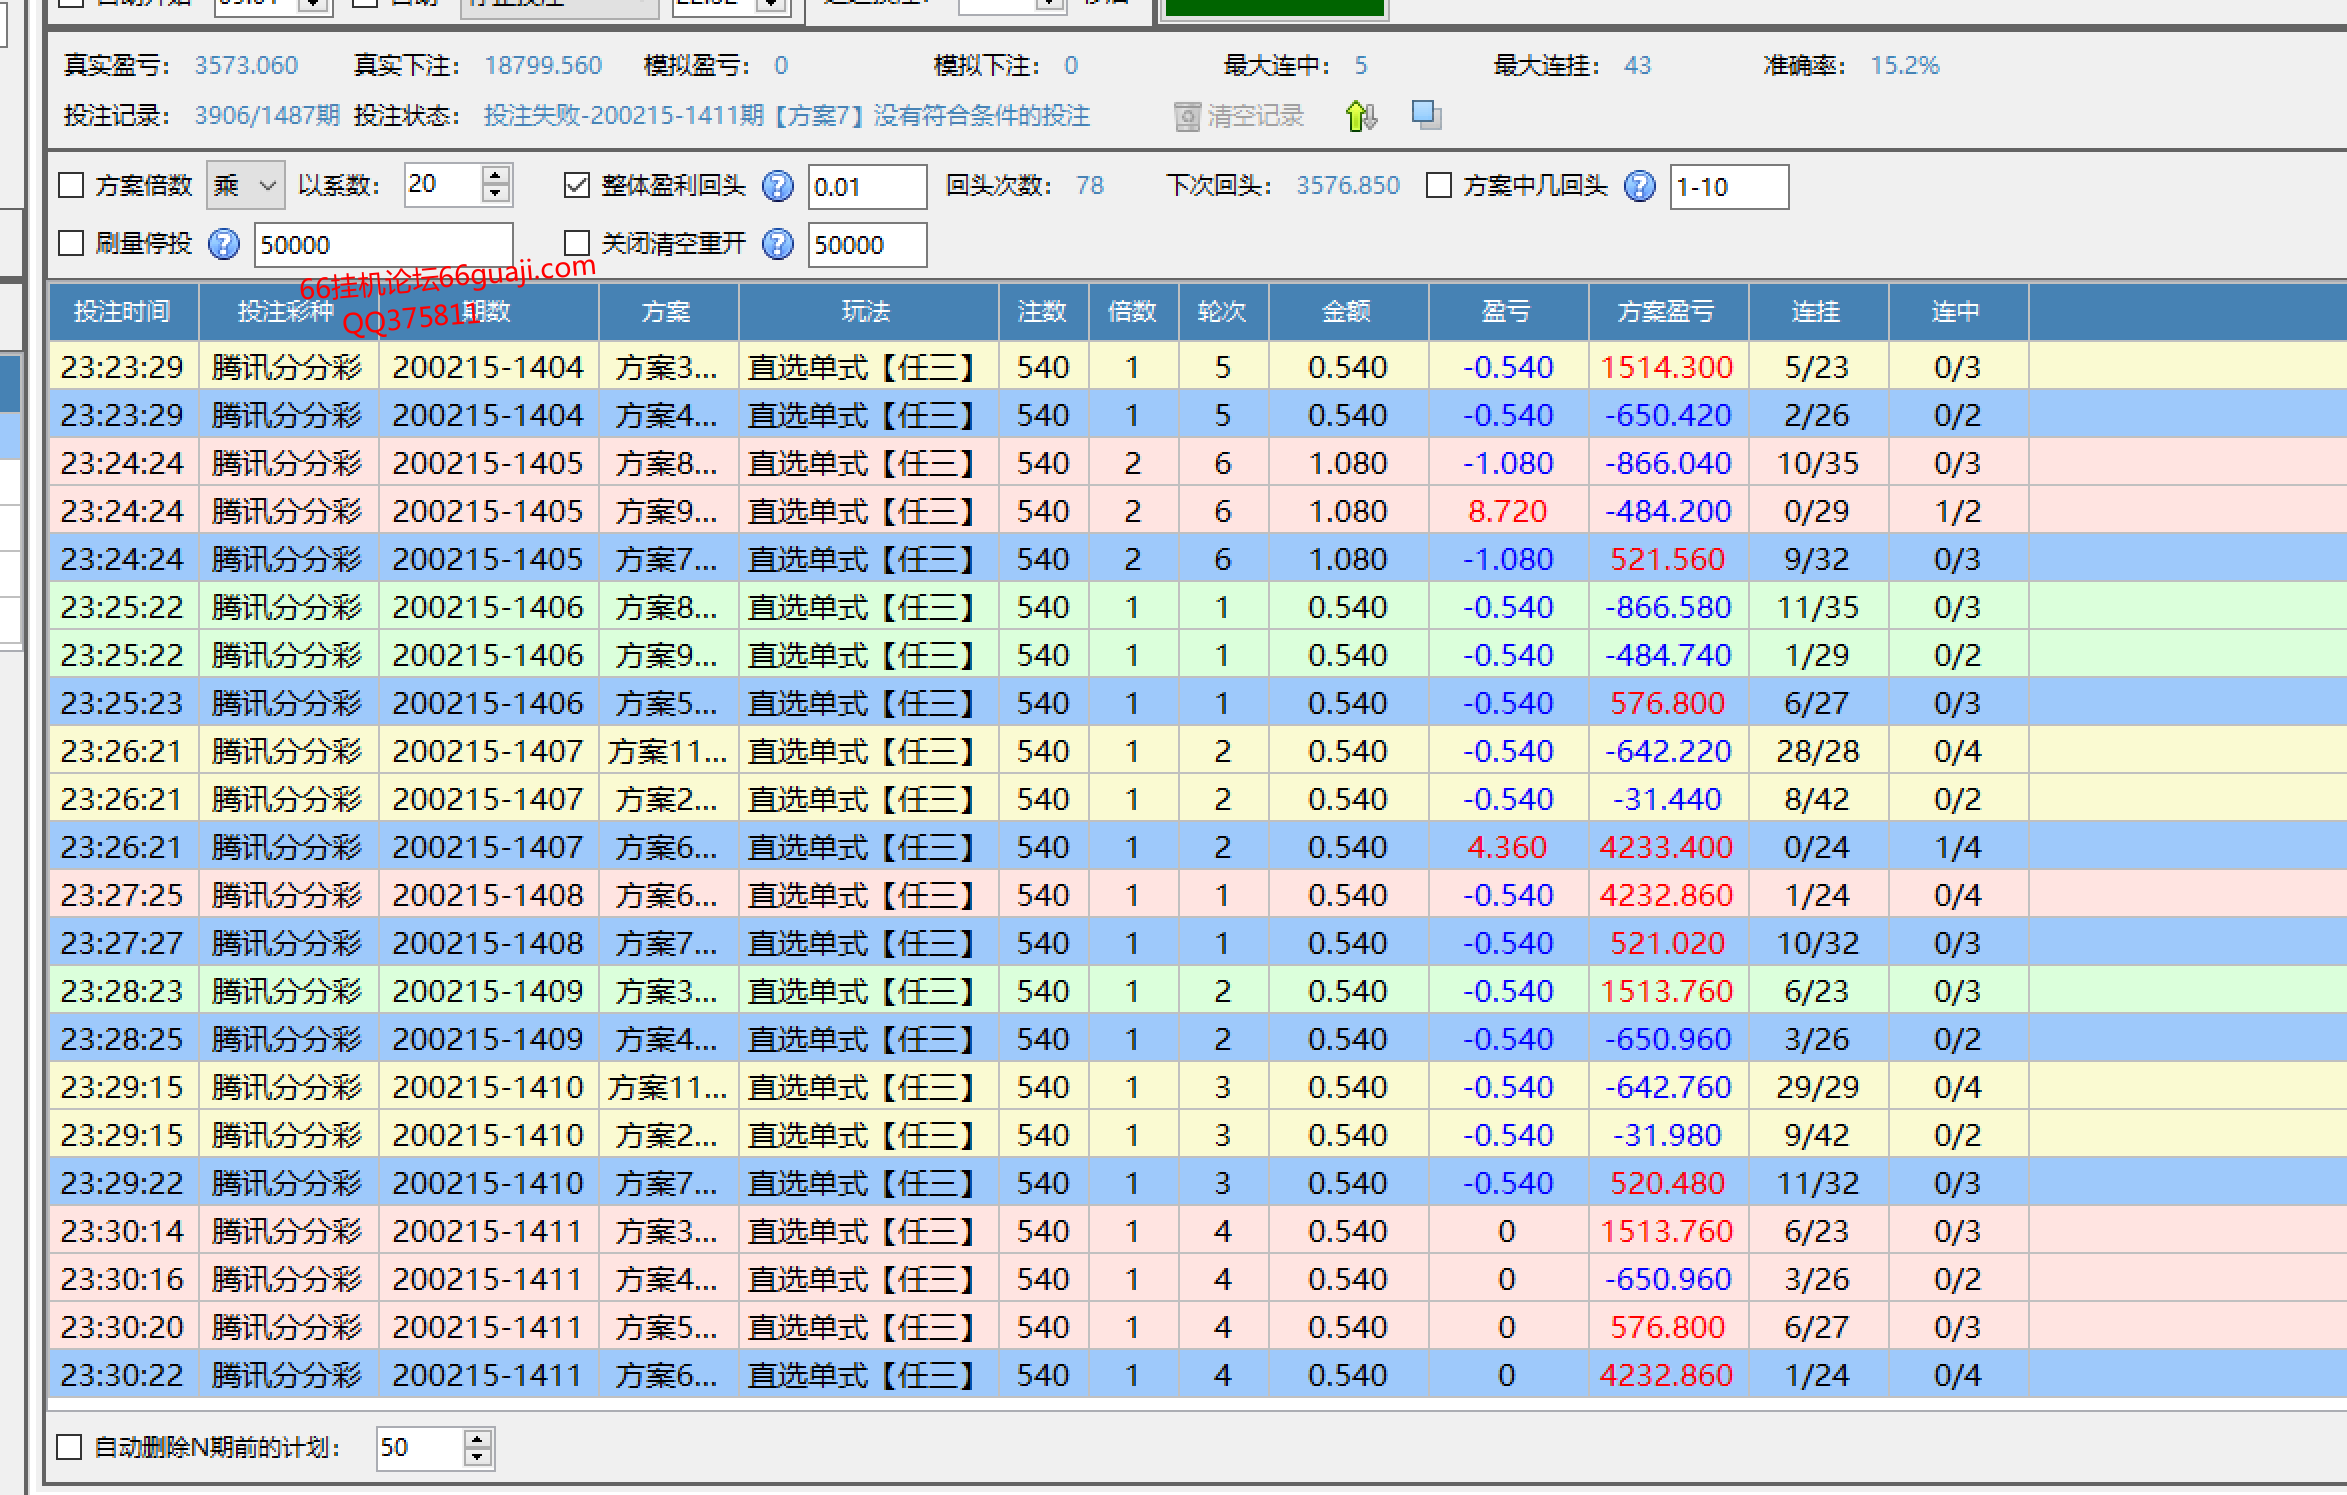
Task: Click the 真实盈亏 value 3573.060
Action: 246,66
